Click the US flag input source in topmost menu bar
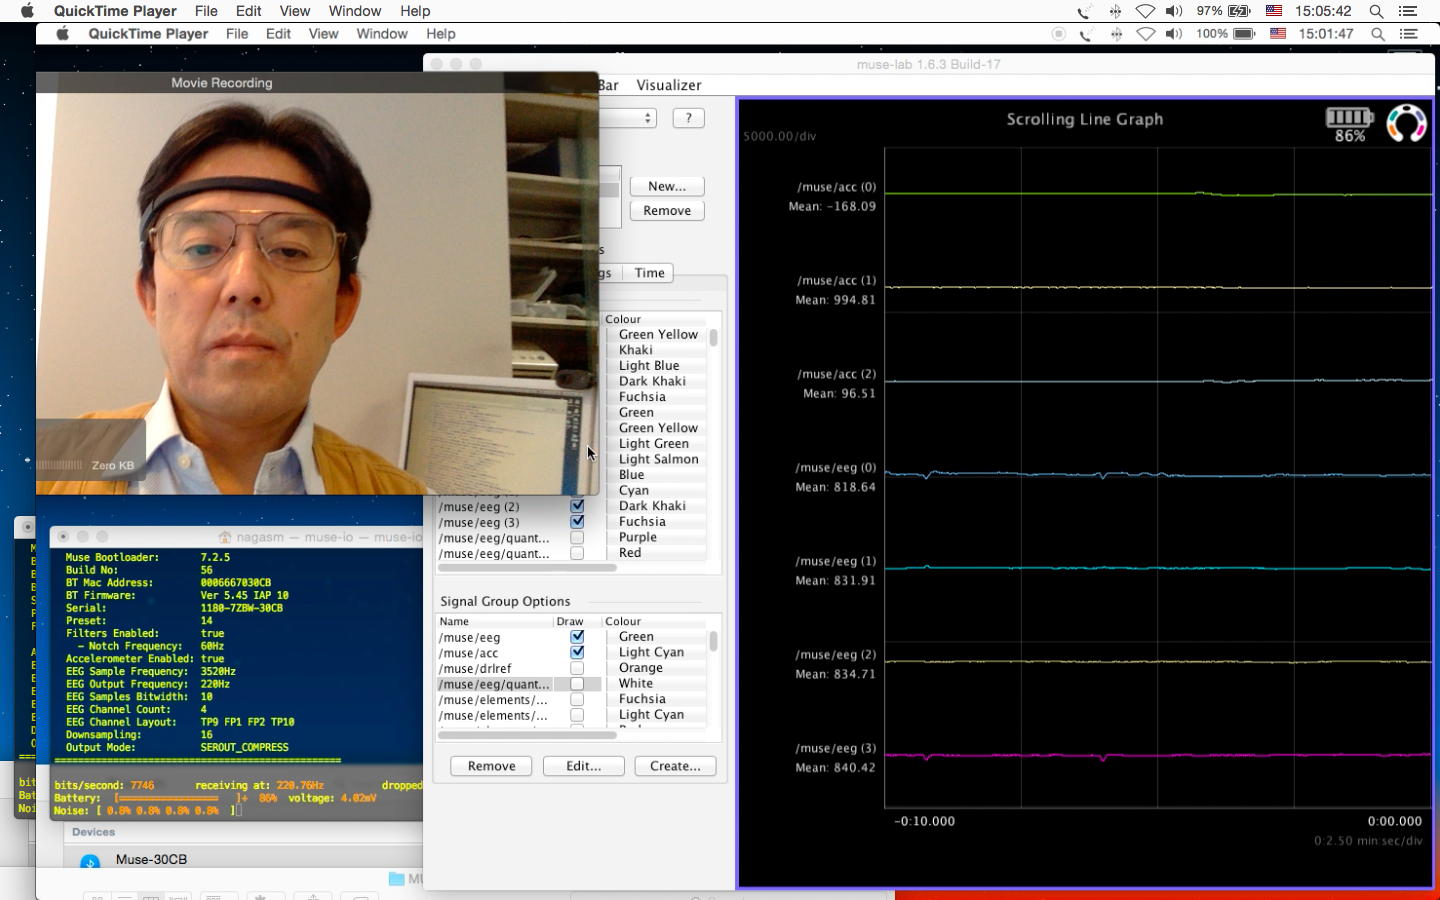Image resolution: width=1440 pixels, height=900 pixels. pos(1274,11)
